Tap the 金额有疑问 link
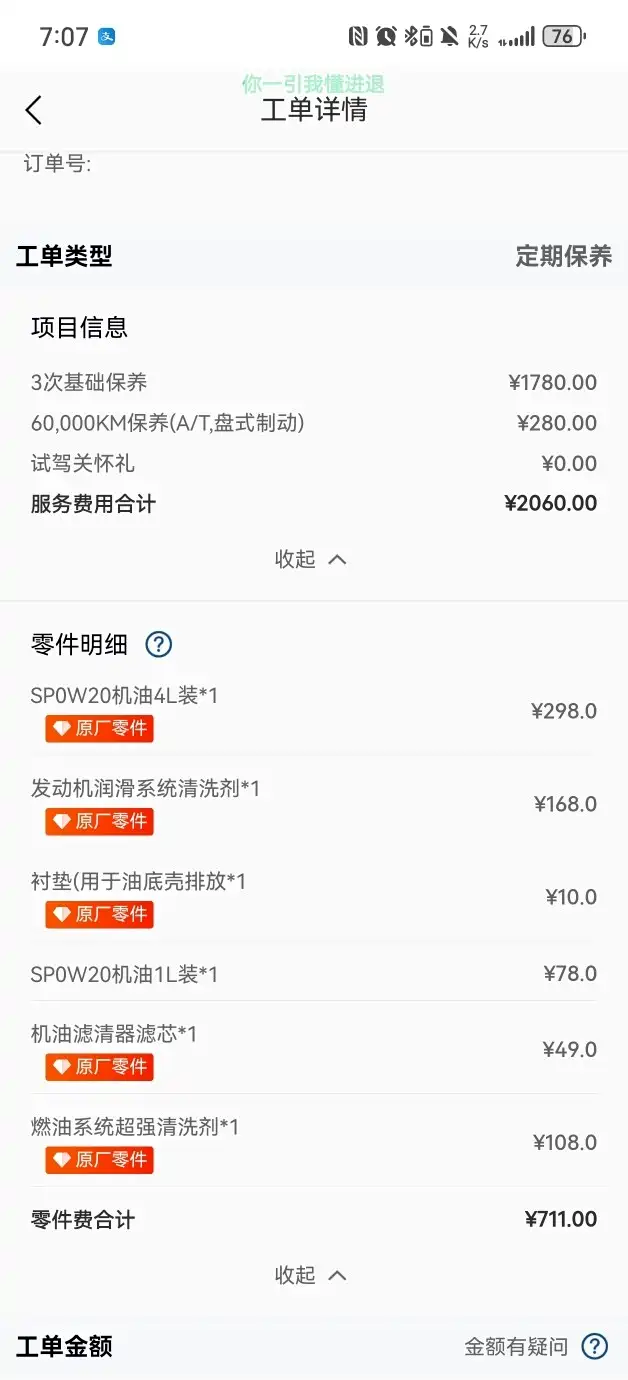The height and width of the screenshot is (1380, 628). 516,1346
